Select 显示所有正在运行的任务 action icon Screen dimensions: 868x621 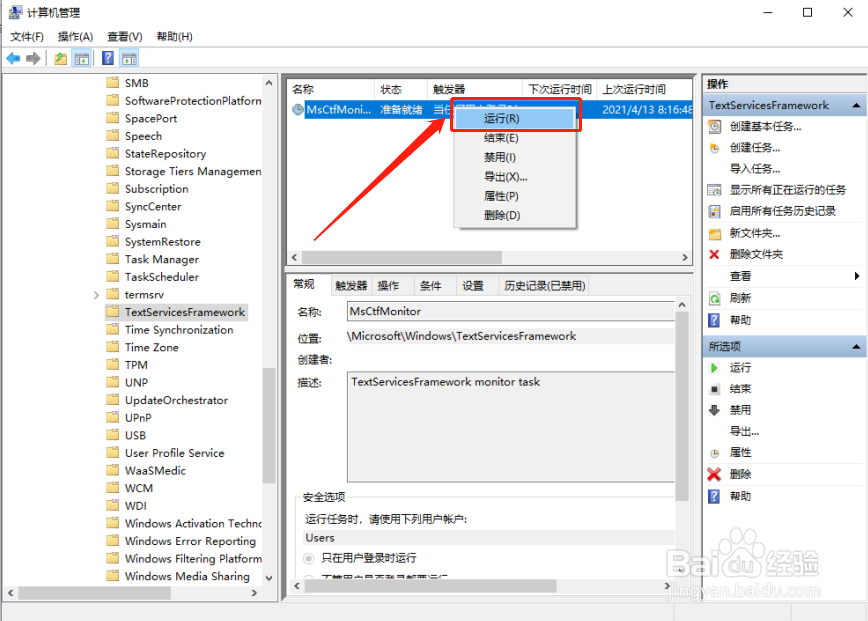click(716, 187)
